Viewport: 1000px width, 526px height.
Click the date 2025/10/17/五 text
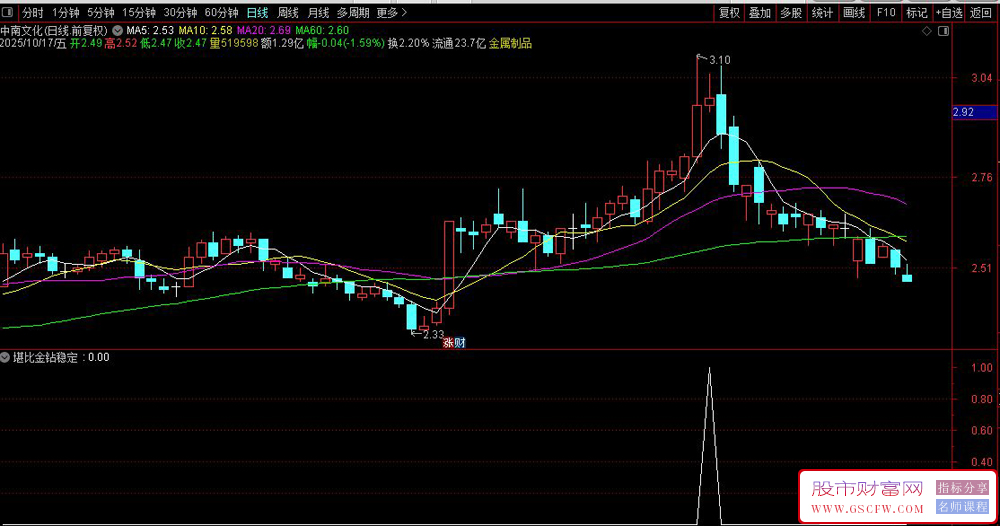(x=33, y=43)
